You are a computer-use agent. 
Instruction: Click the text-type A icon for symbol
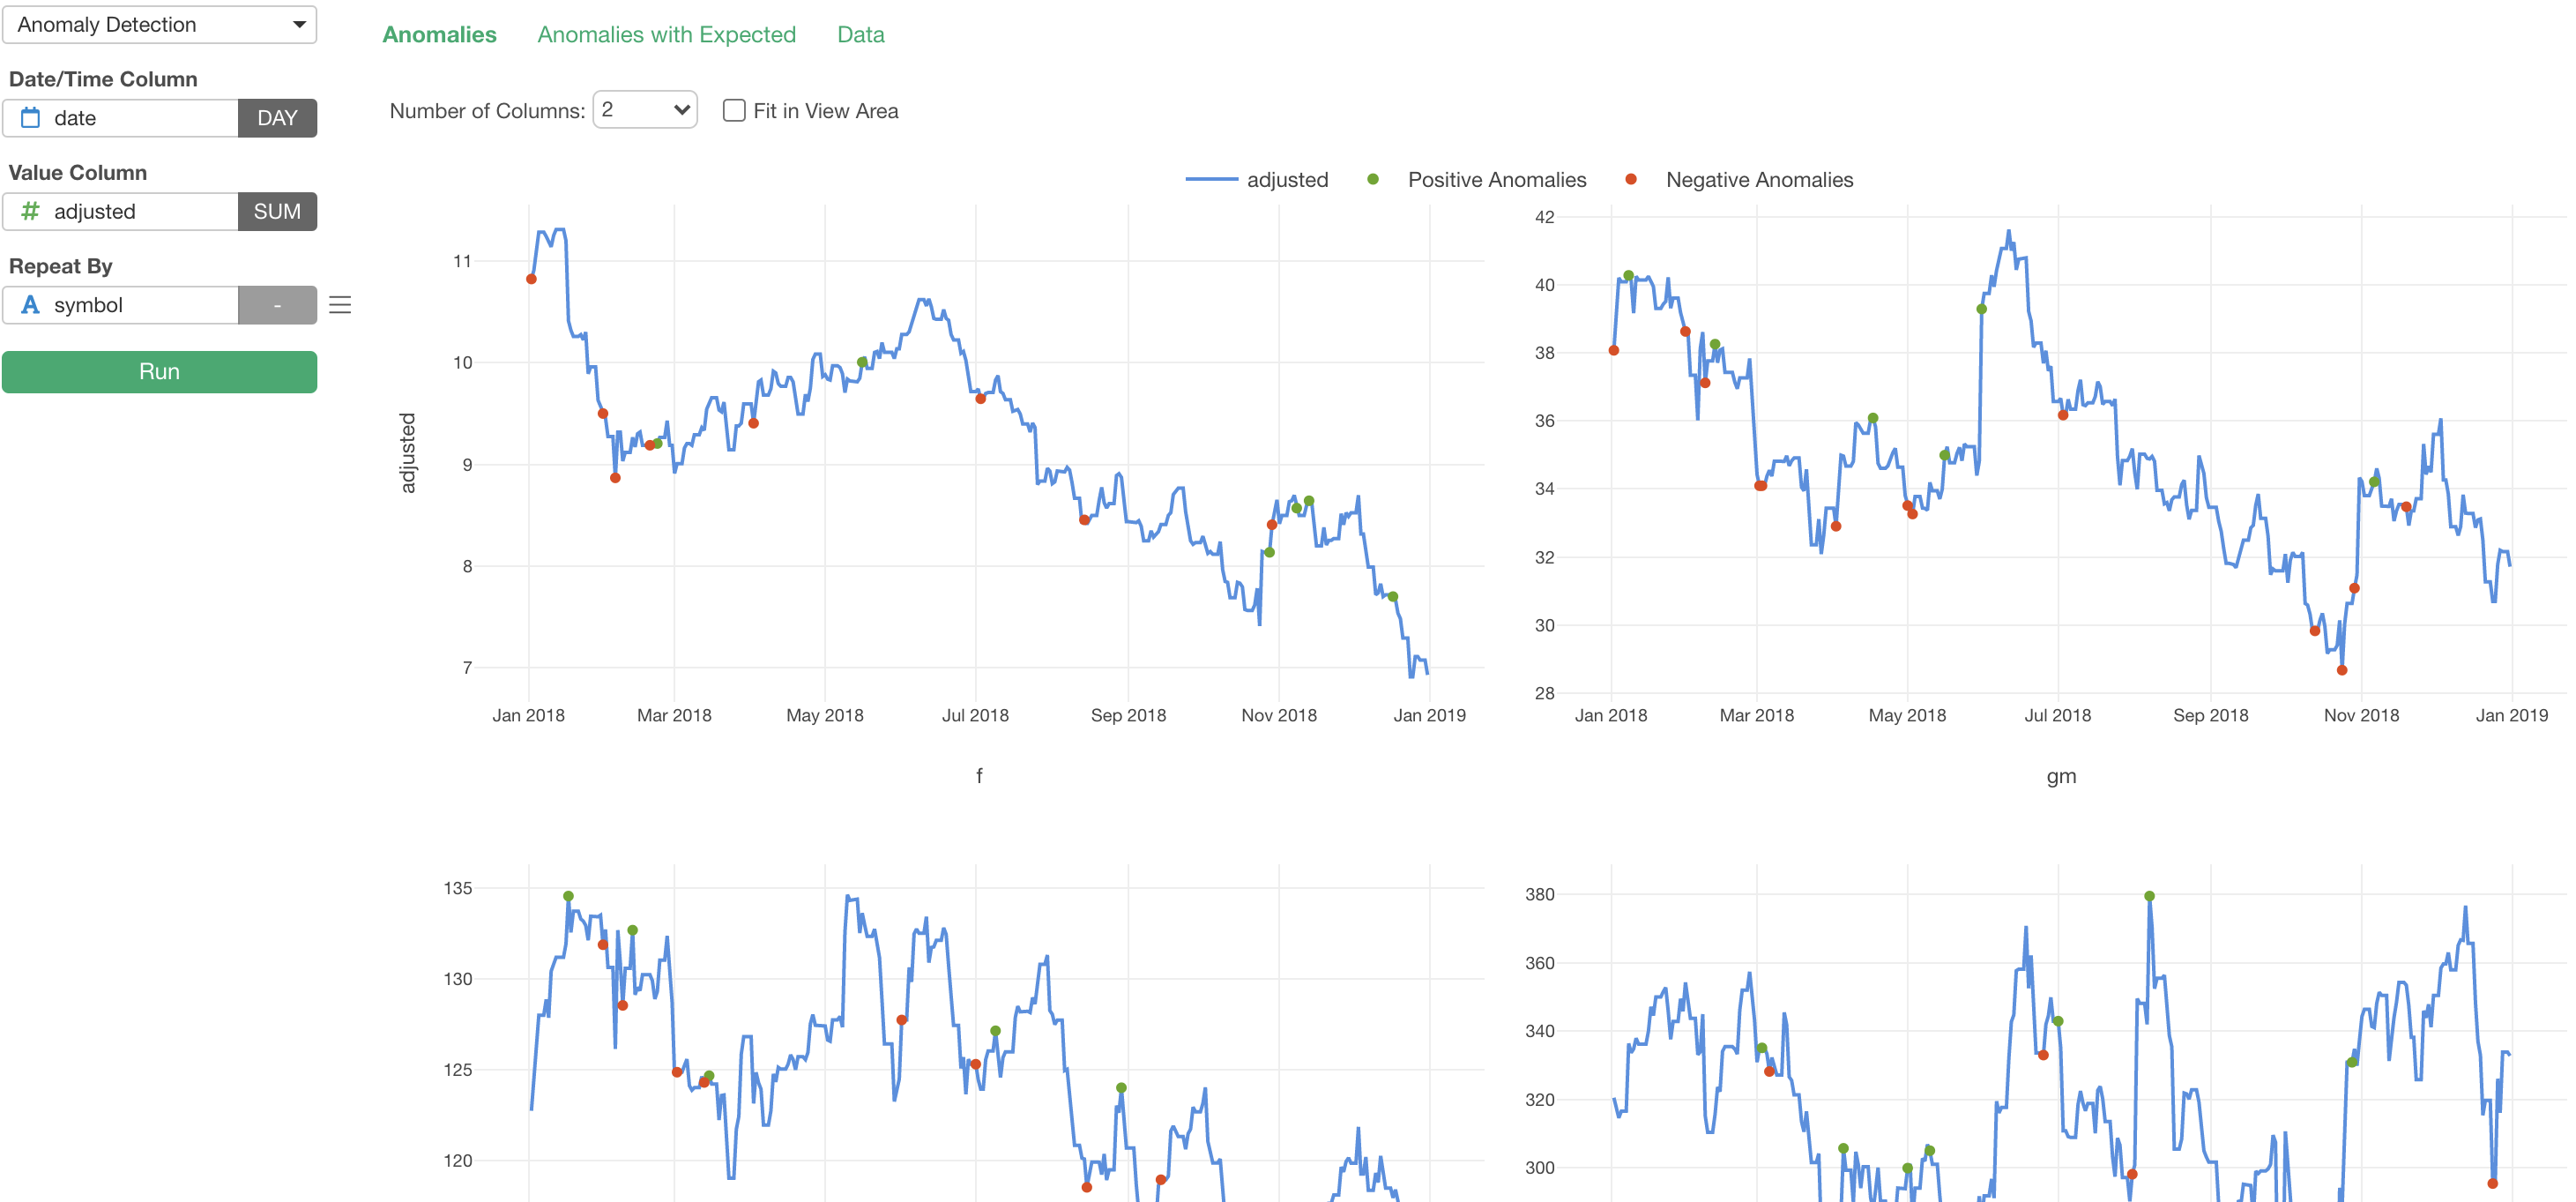click(31, 305)
